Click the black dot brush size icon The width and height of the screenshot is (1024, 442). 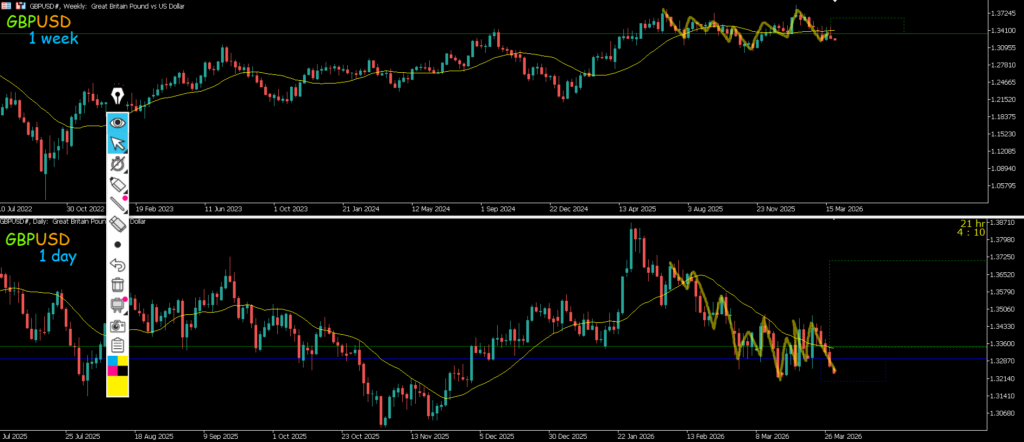coord(118,244)
